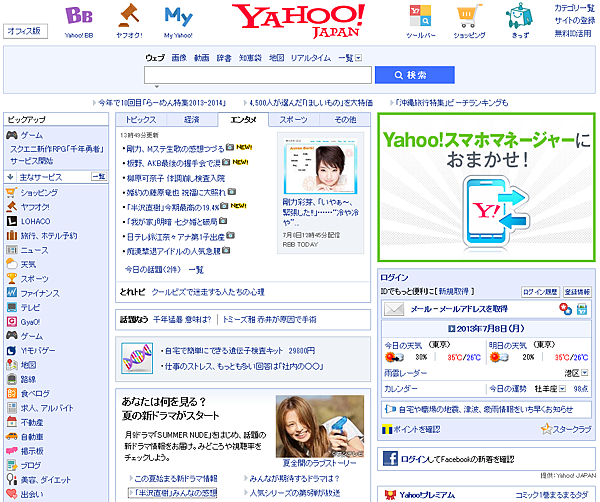This screenshot has width=600, height=502.
Task: Expand the search suggestion arrow below search box
Action: [x=157, y=87]
